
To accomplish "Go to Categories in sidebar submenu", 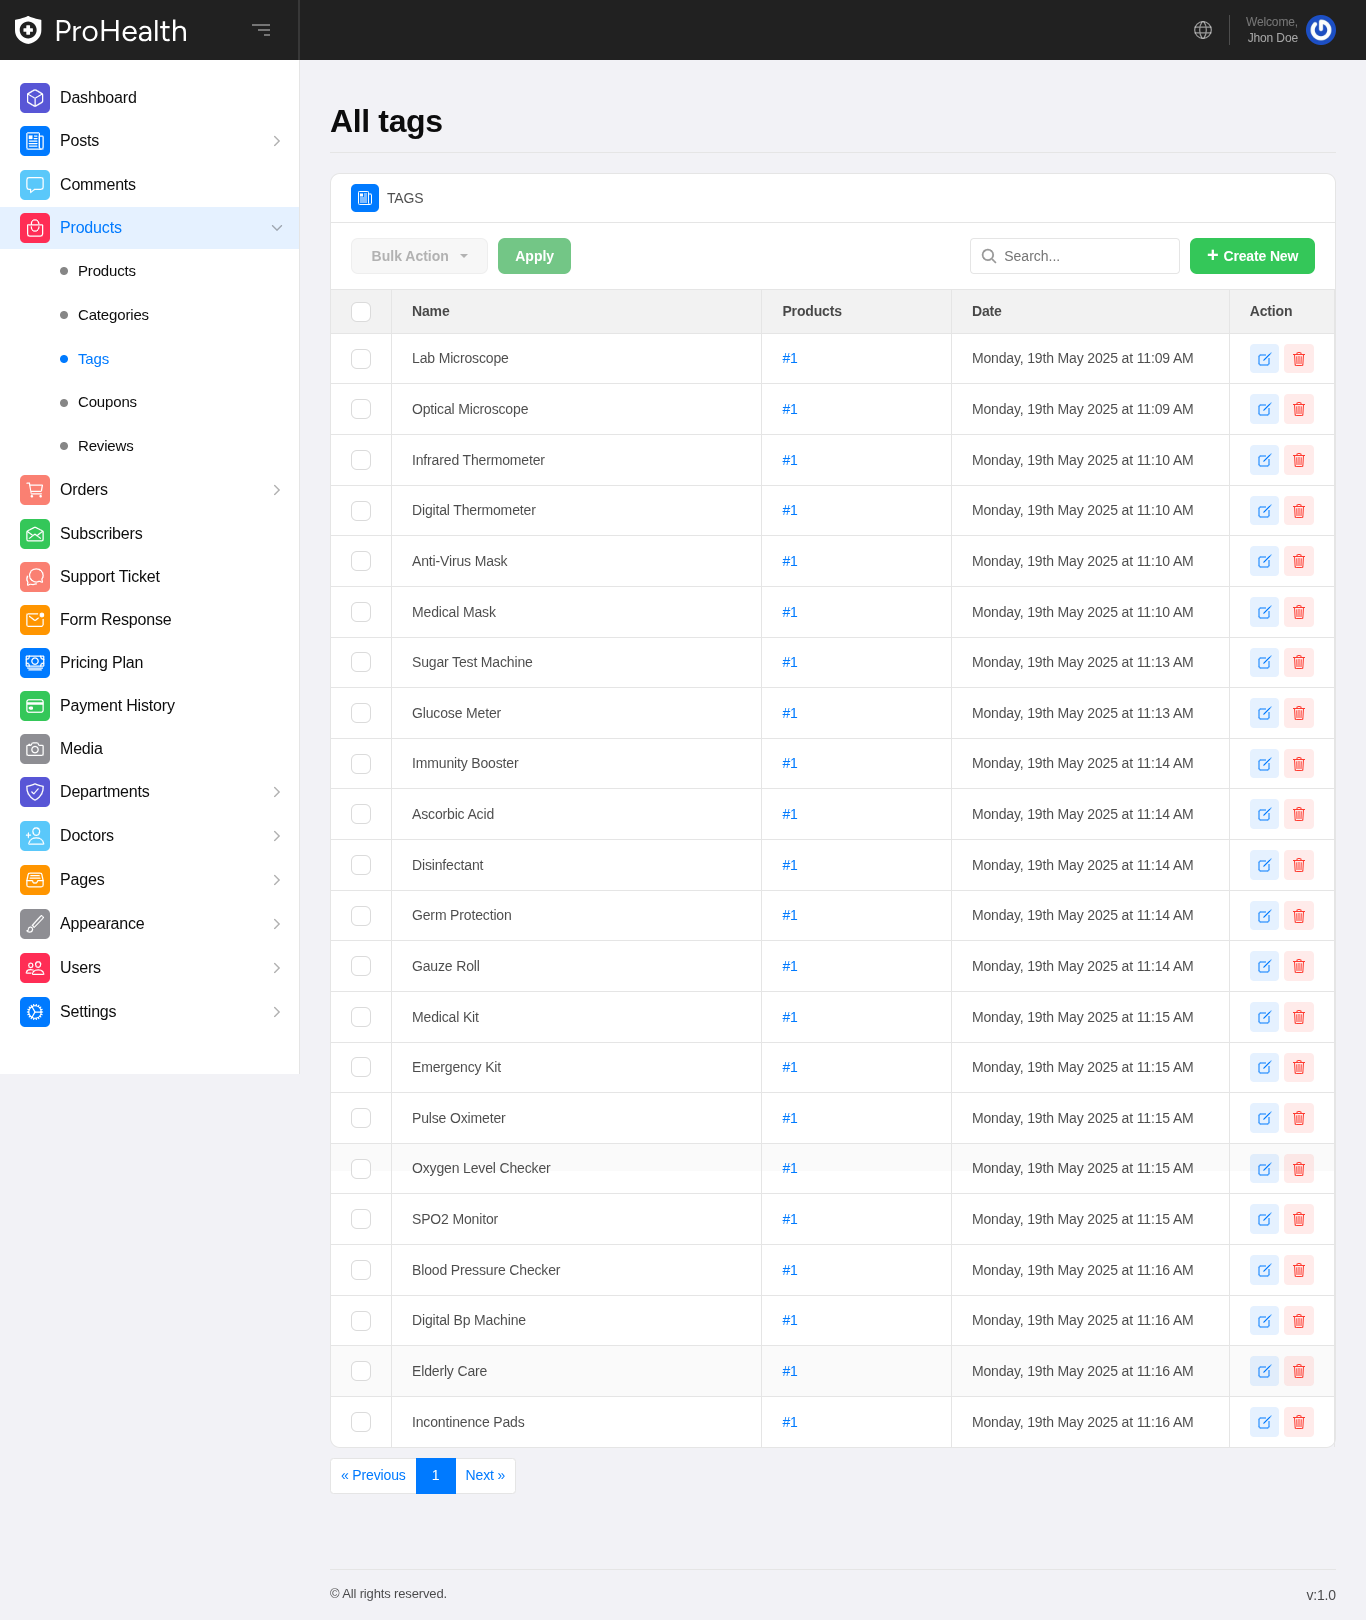I will click(113, 315).
